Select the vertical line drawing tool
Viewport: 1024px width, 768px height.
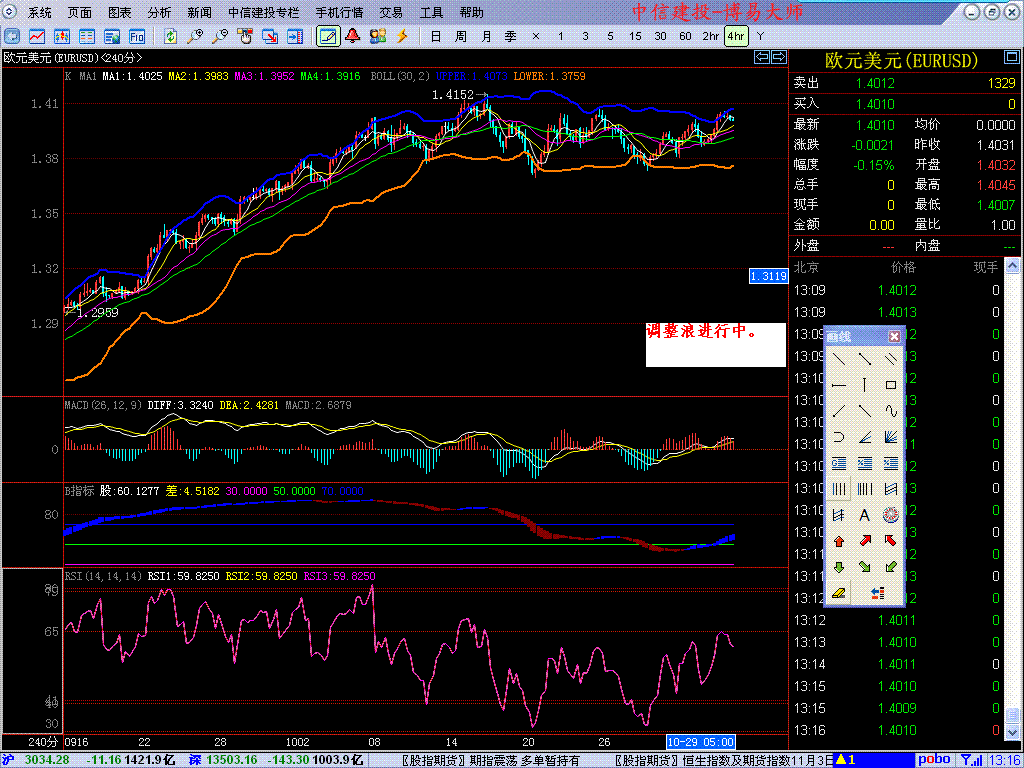(865, 385)
